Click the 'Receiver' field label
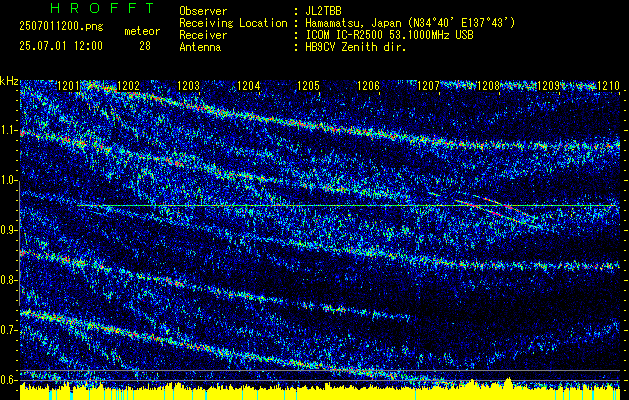This screenshot has height=400, width=629. 203,35
